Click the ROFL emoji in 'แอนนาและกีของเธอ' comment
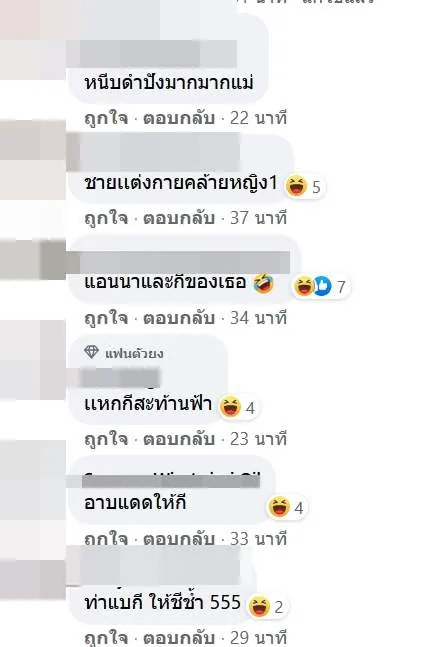This screenshot has width=443, height=647. tap(263, 283)
